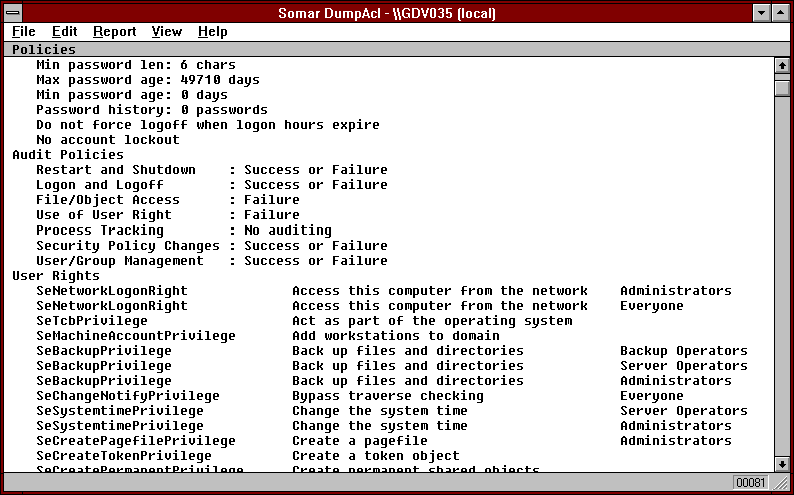The image size is (794, 495).
Task: Click the vertical scrollbar up arrow
Action: [x=782, y=65]
